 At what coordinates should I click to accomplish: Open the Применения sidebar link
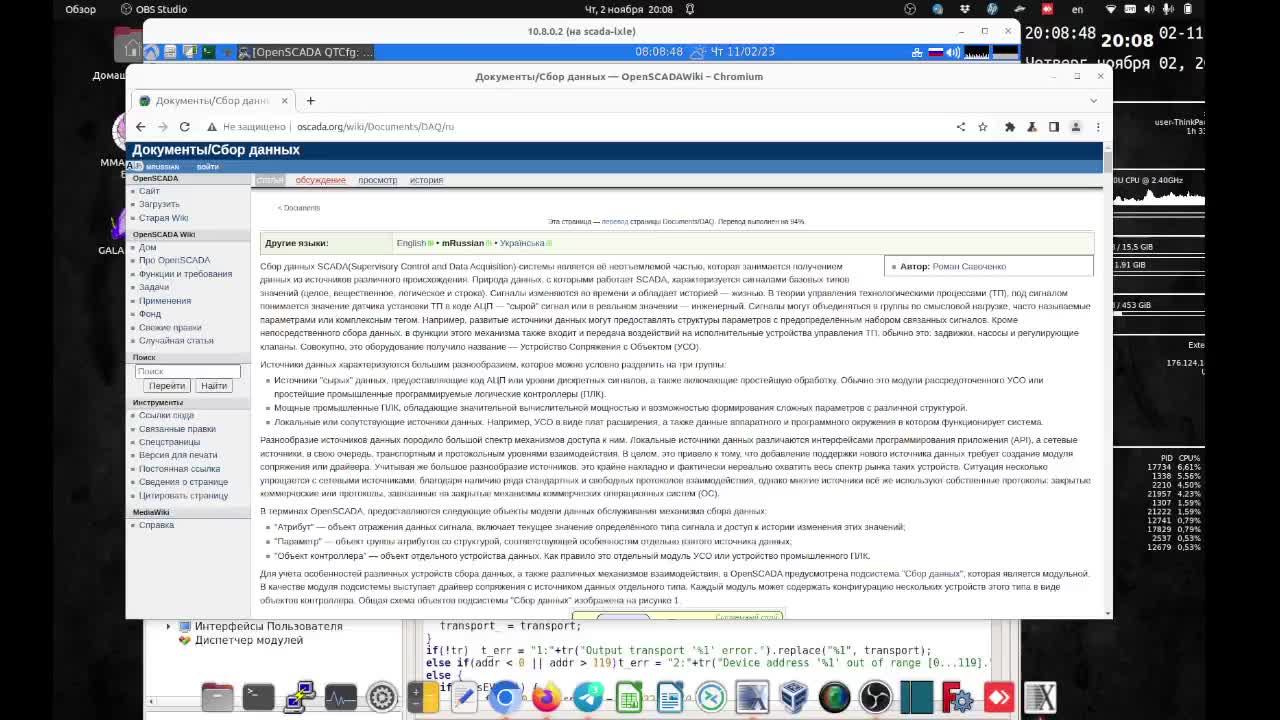(x=165, y=301)
